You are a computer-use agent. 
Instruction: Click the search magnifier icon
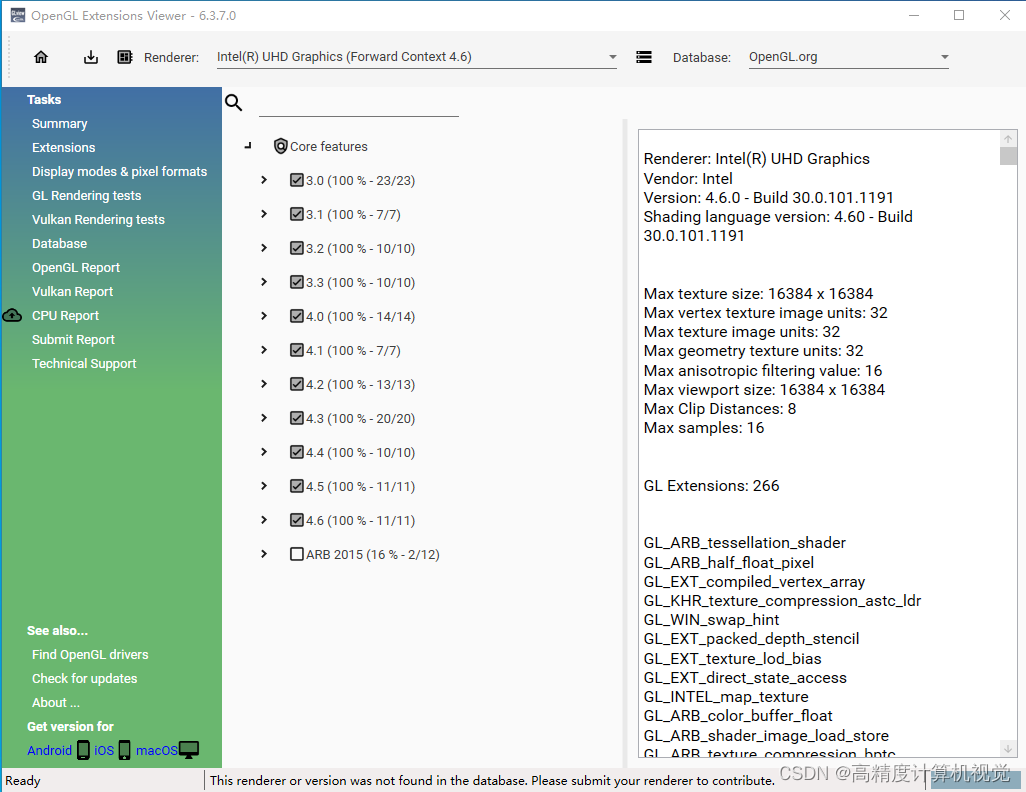(234, 102)
